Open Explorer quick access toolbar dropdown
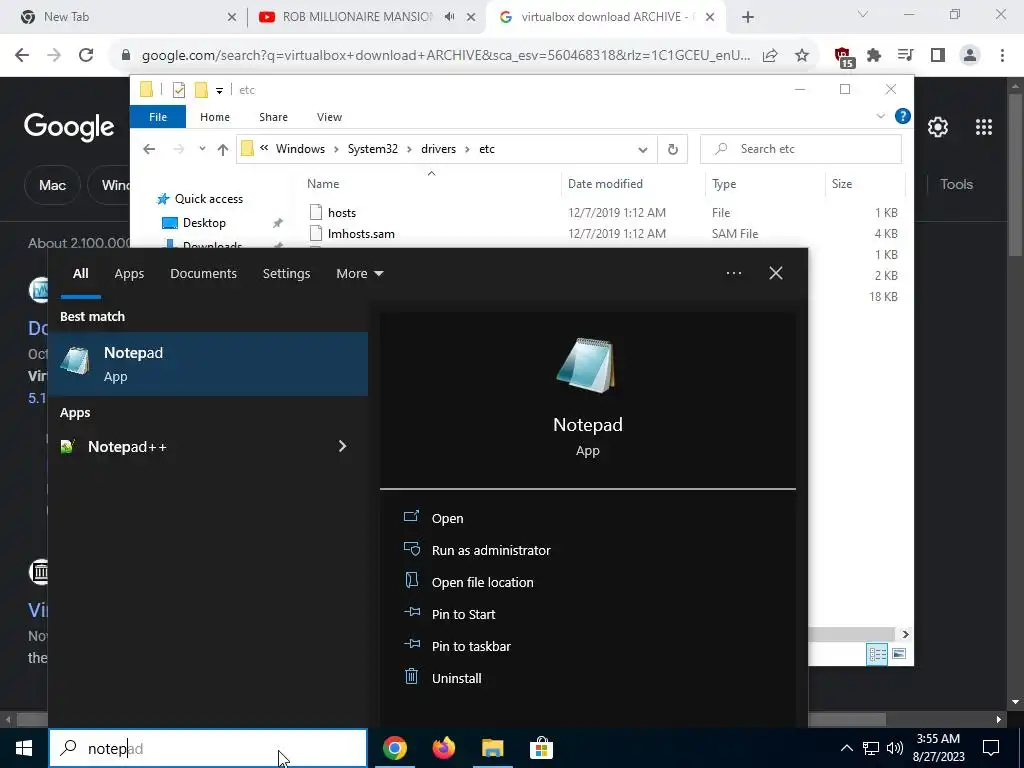This screenshot has height=768, width=1024. tap(219, 90)
